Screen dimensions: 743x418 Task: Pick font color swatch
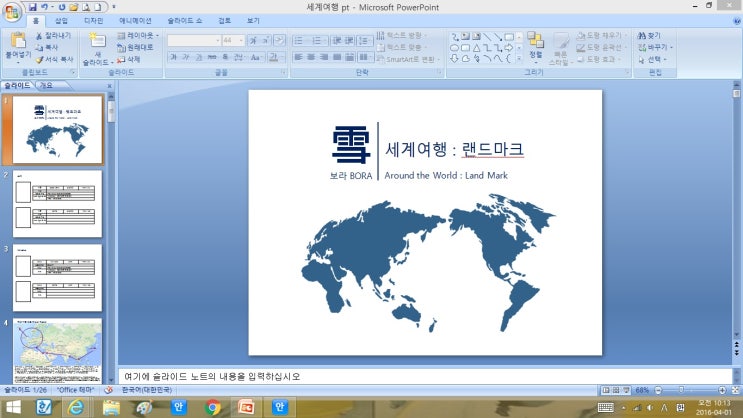click(x=273, y=57)
